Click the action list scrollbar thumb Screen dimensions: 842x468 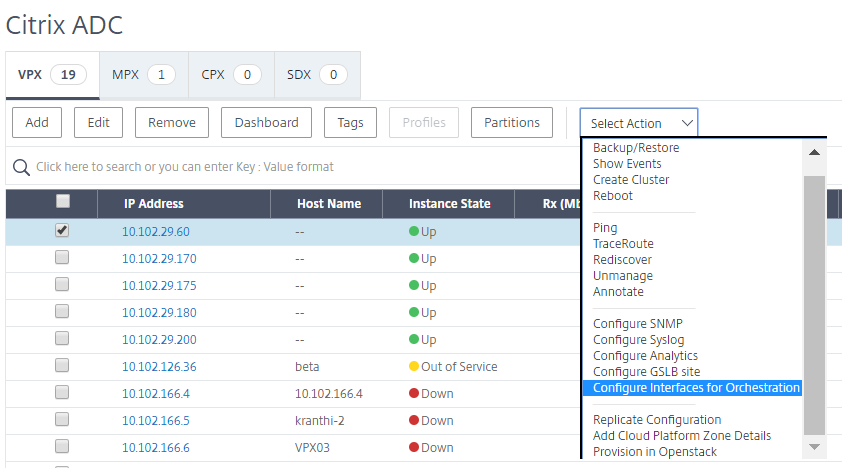(814, 305)
